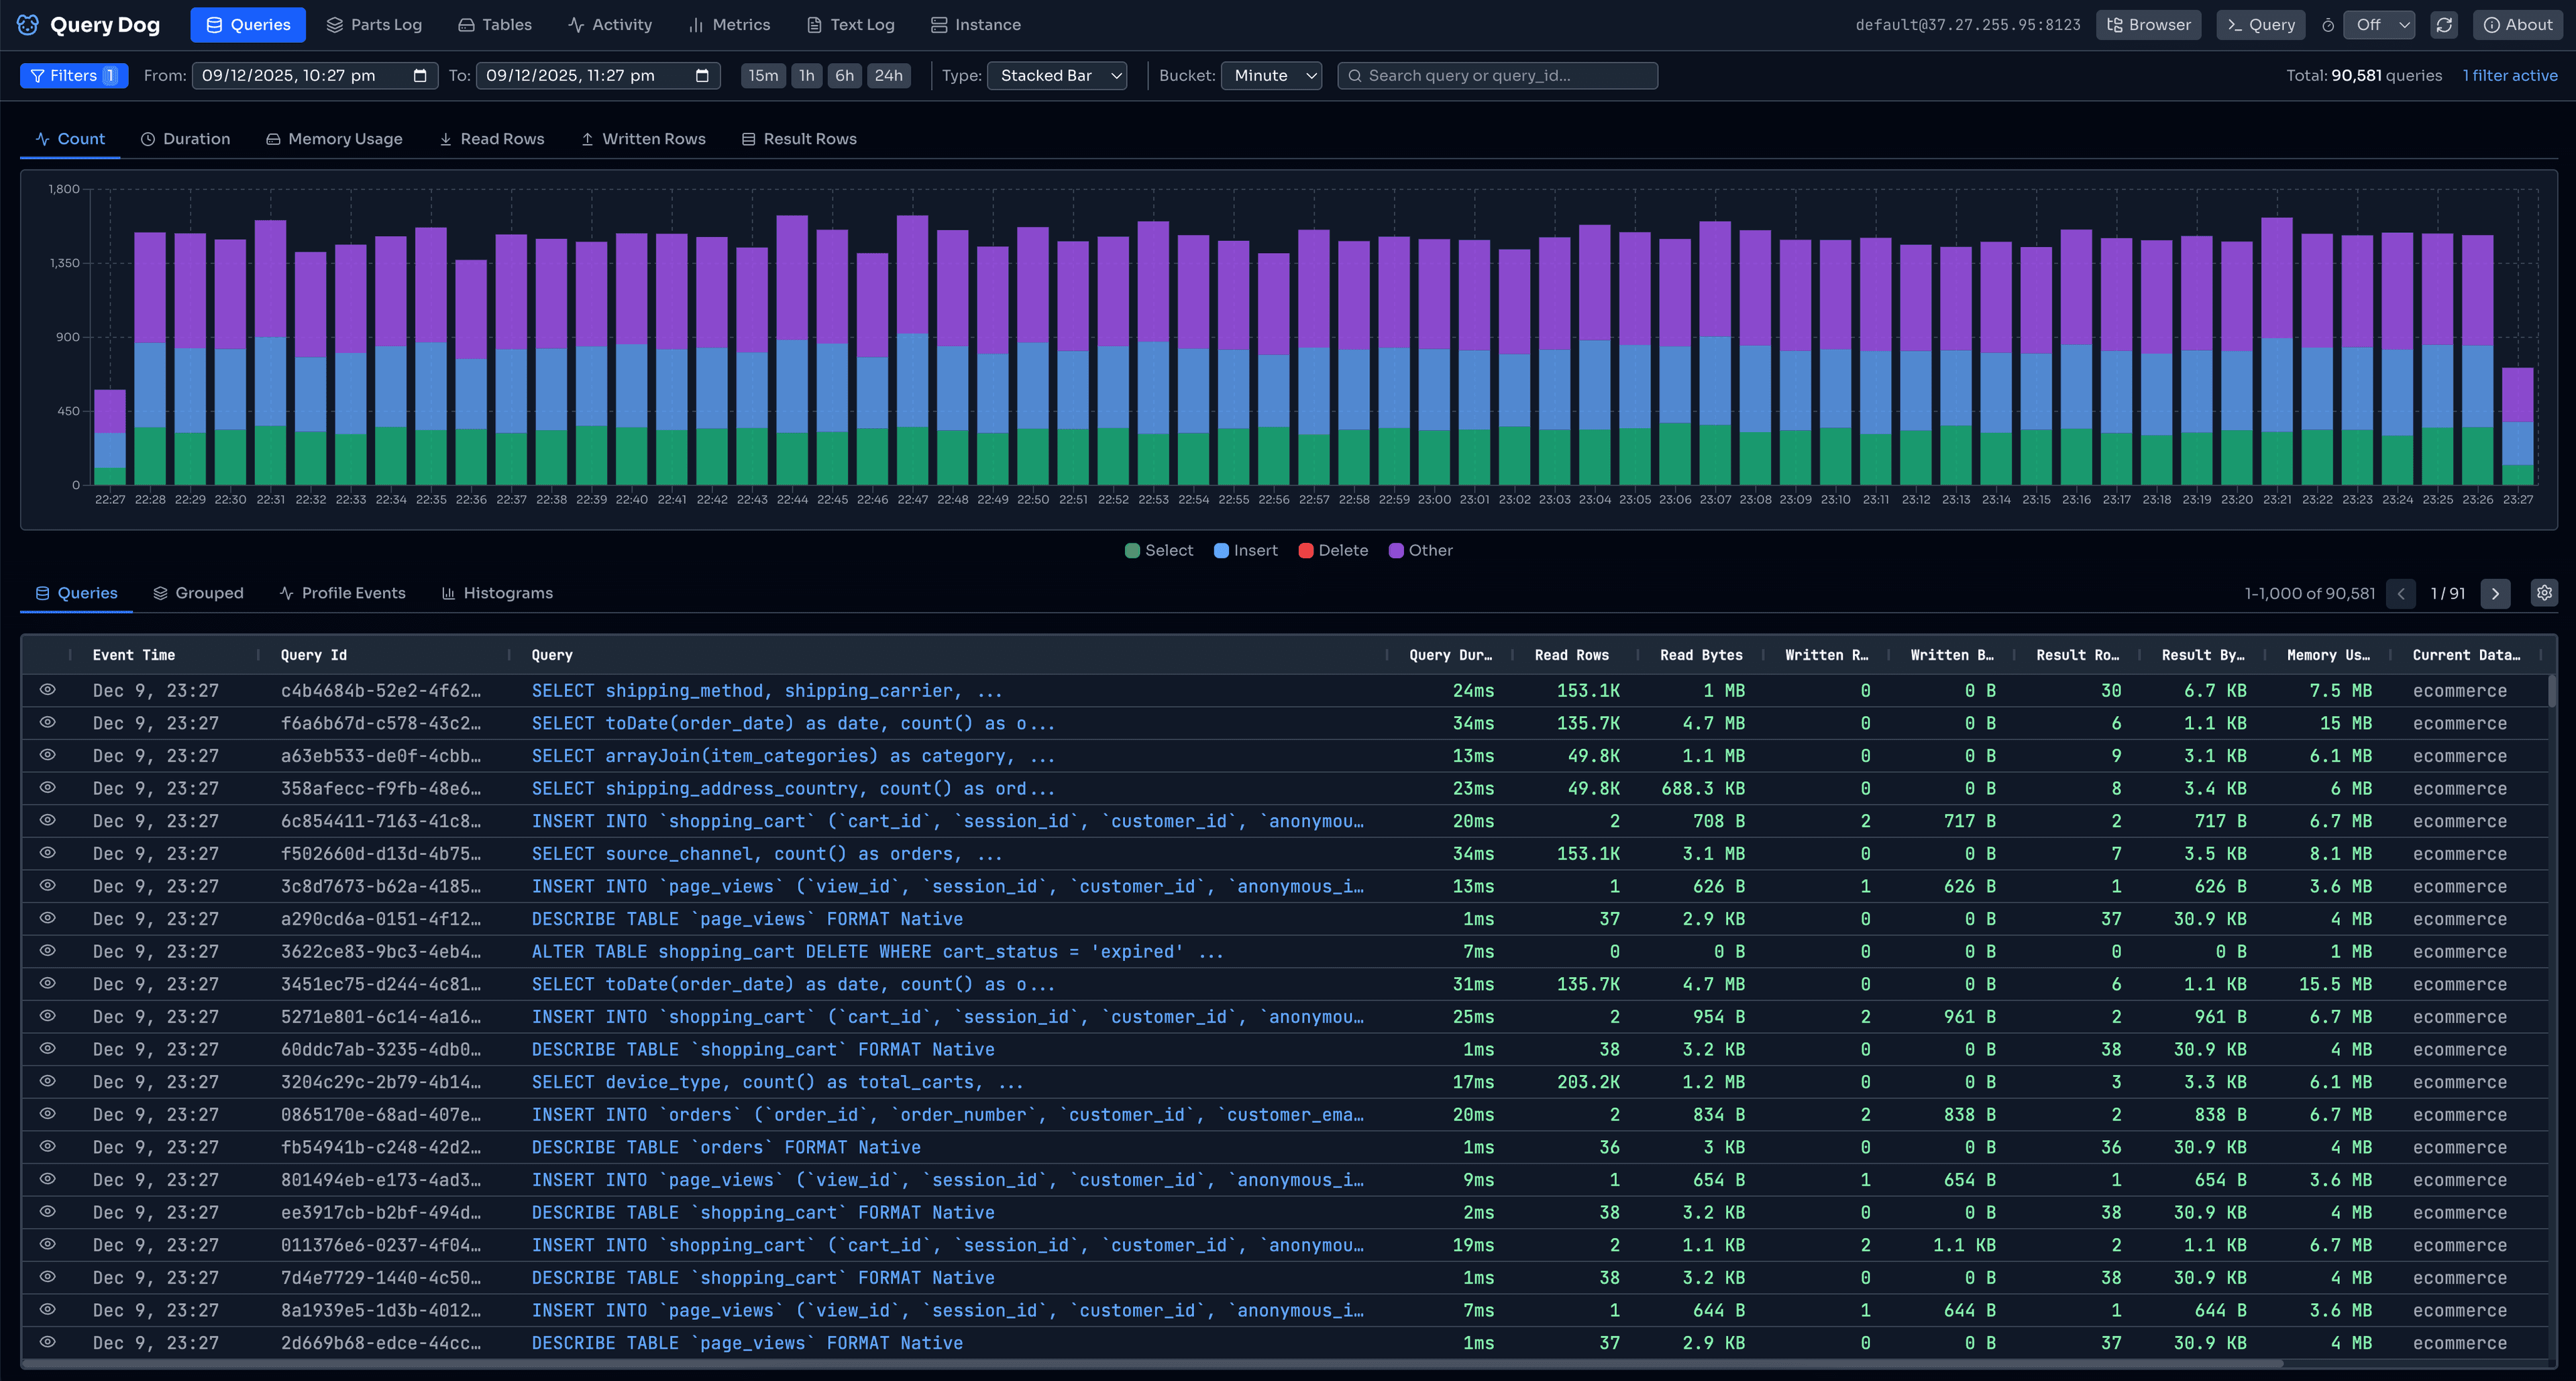The image size is (2576, 1381).
Task: View the Metrics dashboard
Action: click(x=729, y=24)
